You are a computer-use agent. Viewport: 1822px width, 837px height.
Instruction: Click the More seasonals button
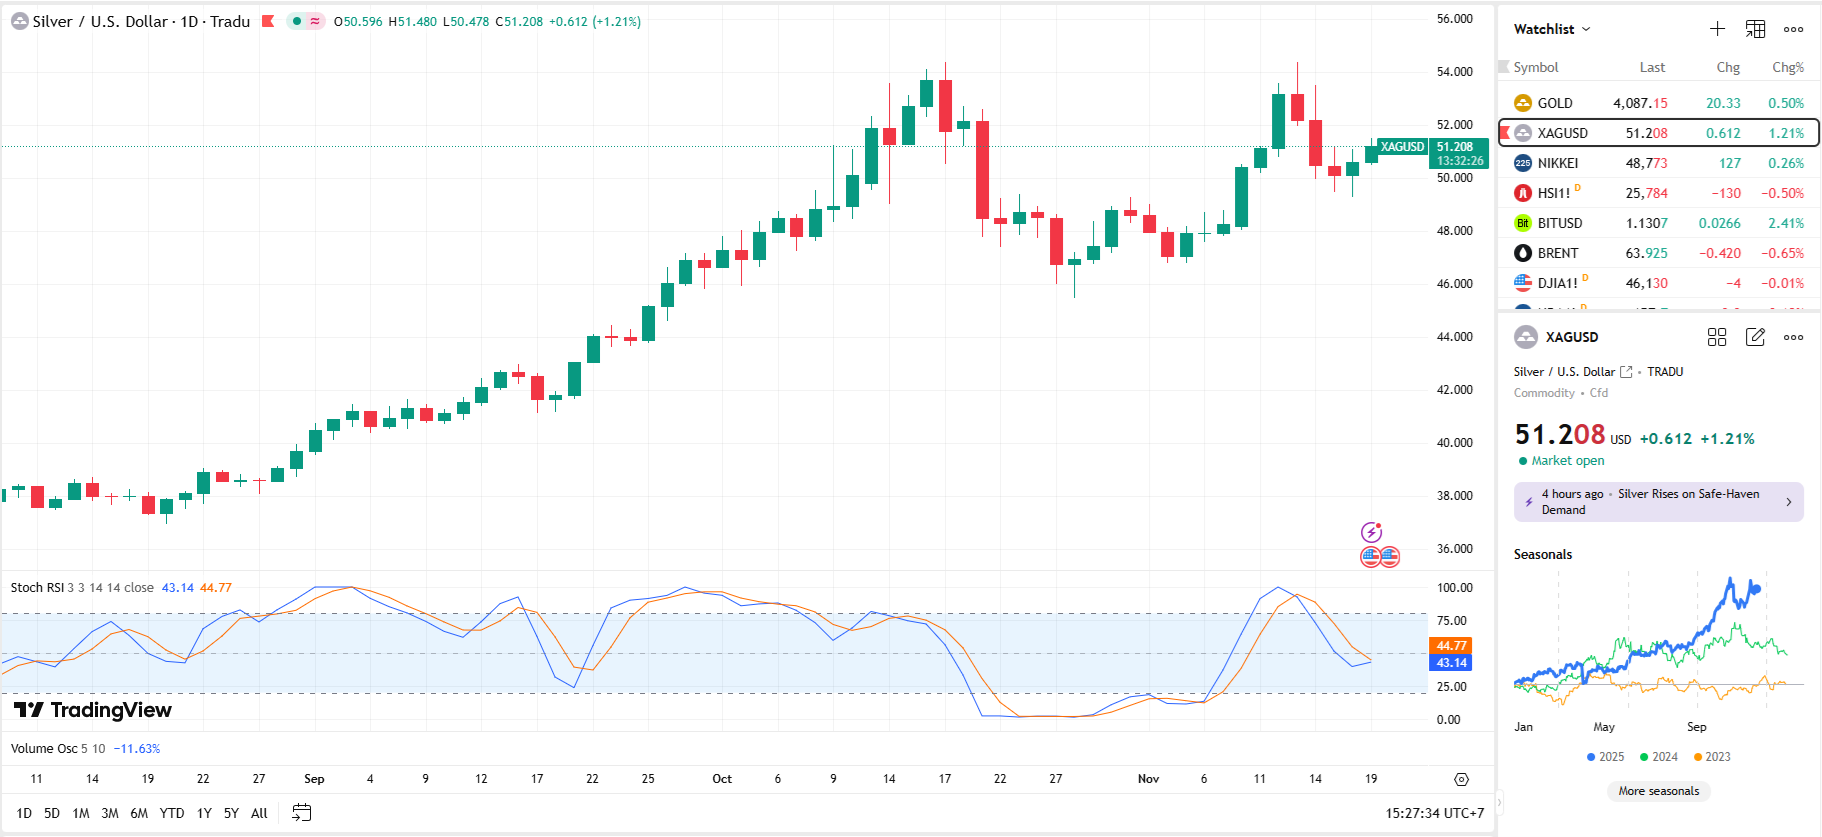pyautogui.click(x=1658, y=791)
